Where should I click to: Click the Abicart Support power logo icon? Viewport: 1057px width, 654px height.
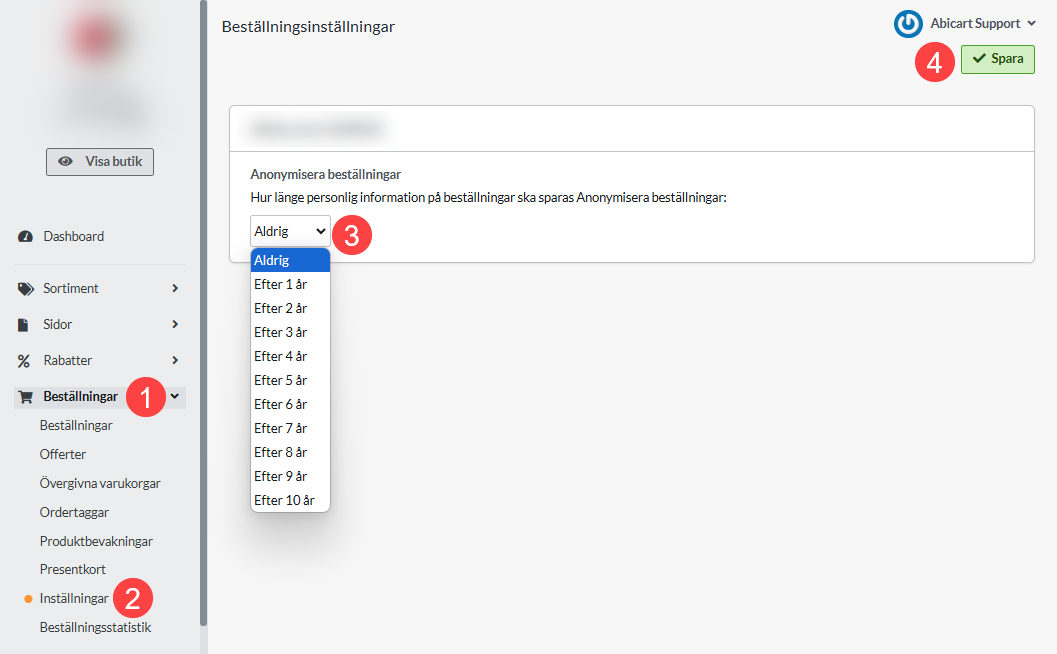point(908,24)
